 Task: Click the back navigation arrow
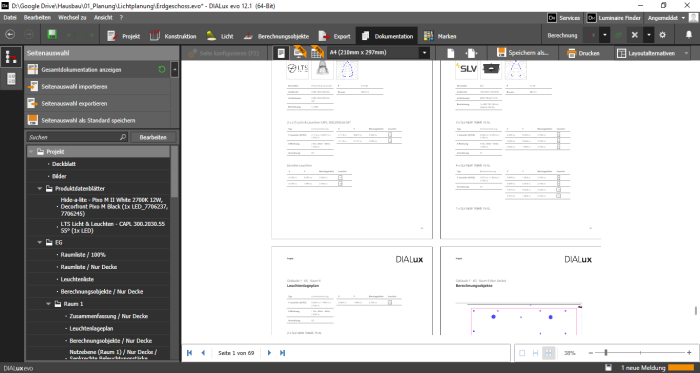pos(10,35)
